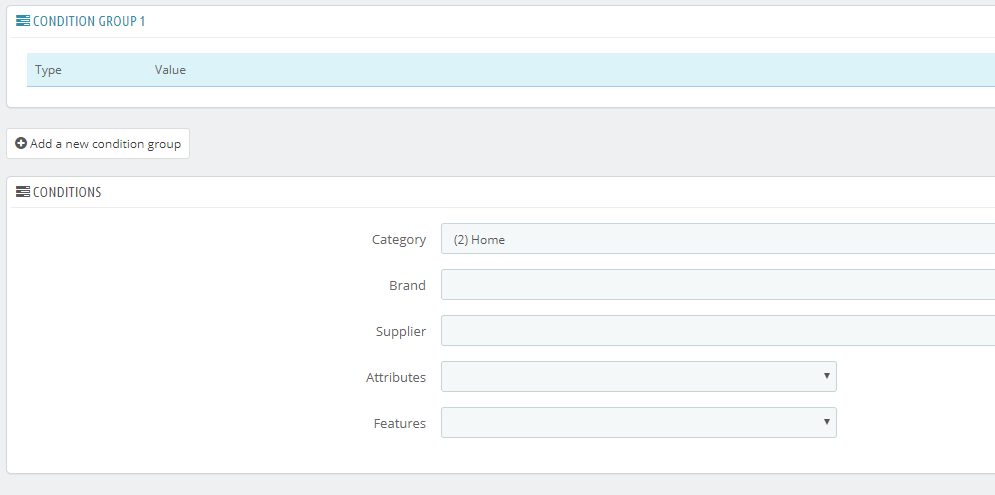This screenshot has height=495, width=995.
Task: Expand the Features dropdown arrow
Action: tap(826, 422)
